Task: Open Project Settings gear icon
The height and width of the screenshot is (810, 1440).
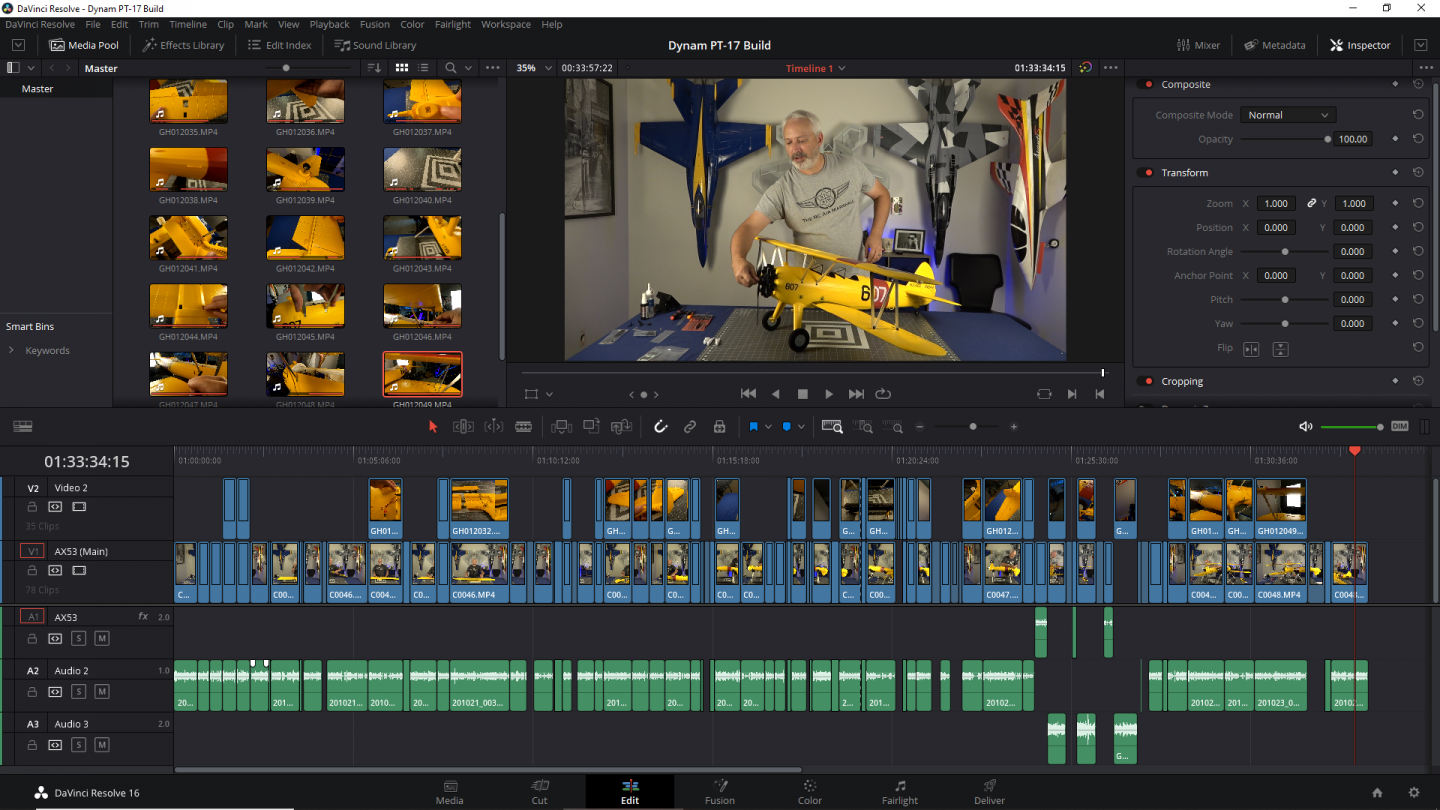Action: pos(1413,793)
